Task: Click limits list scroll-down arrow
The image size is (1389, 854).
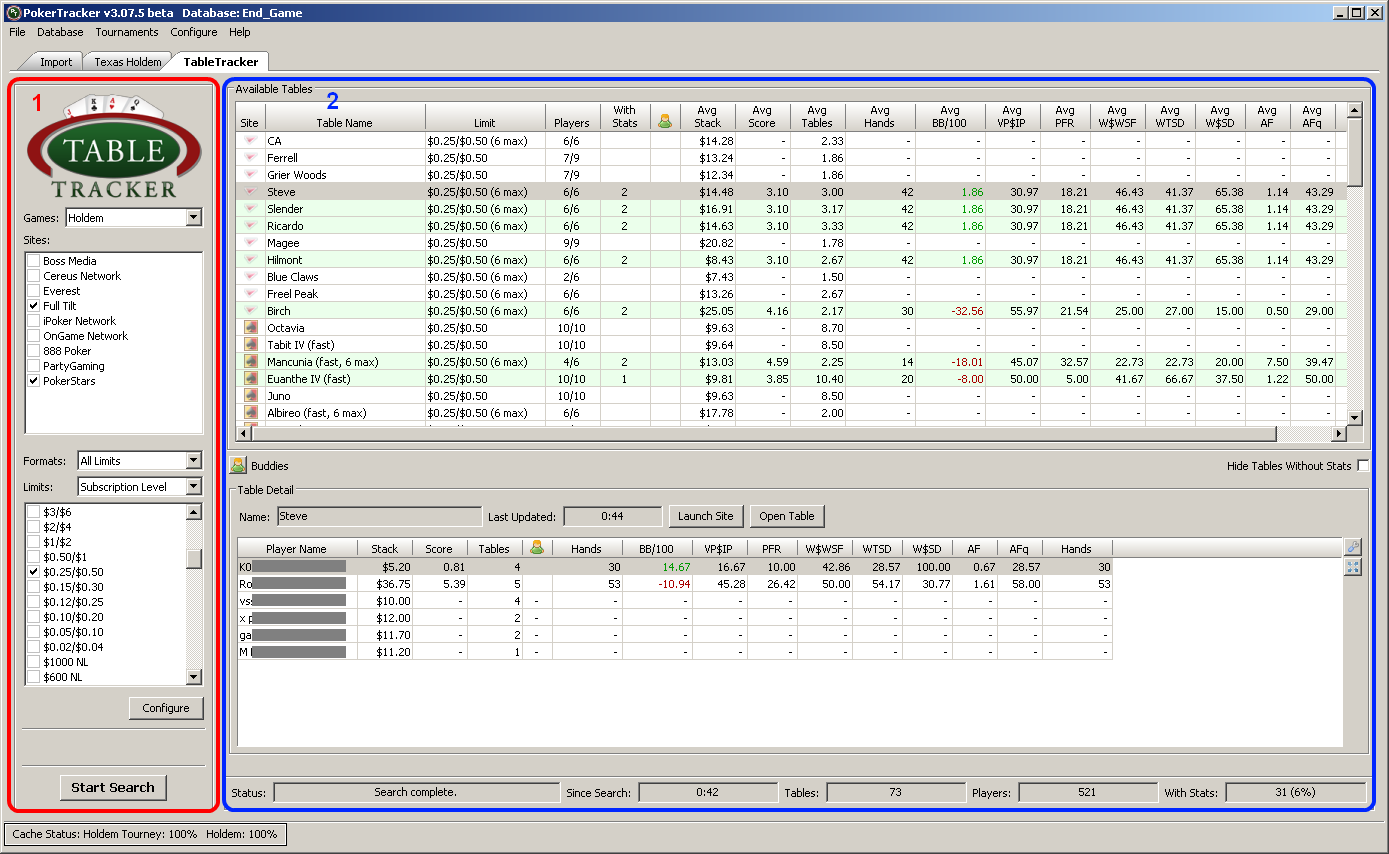Action: [194, 677]
